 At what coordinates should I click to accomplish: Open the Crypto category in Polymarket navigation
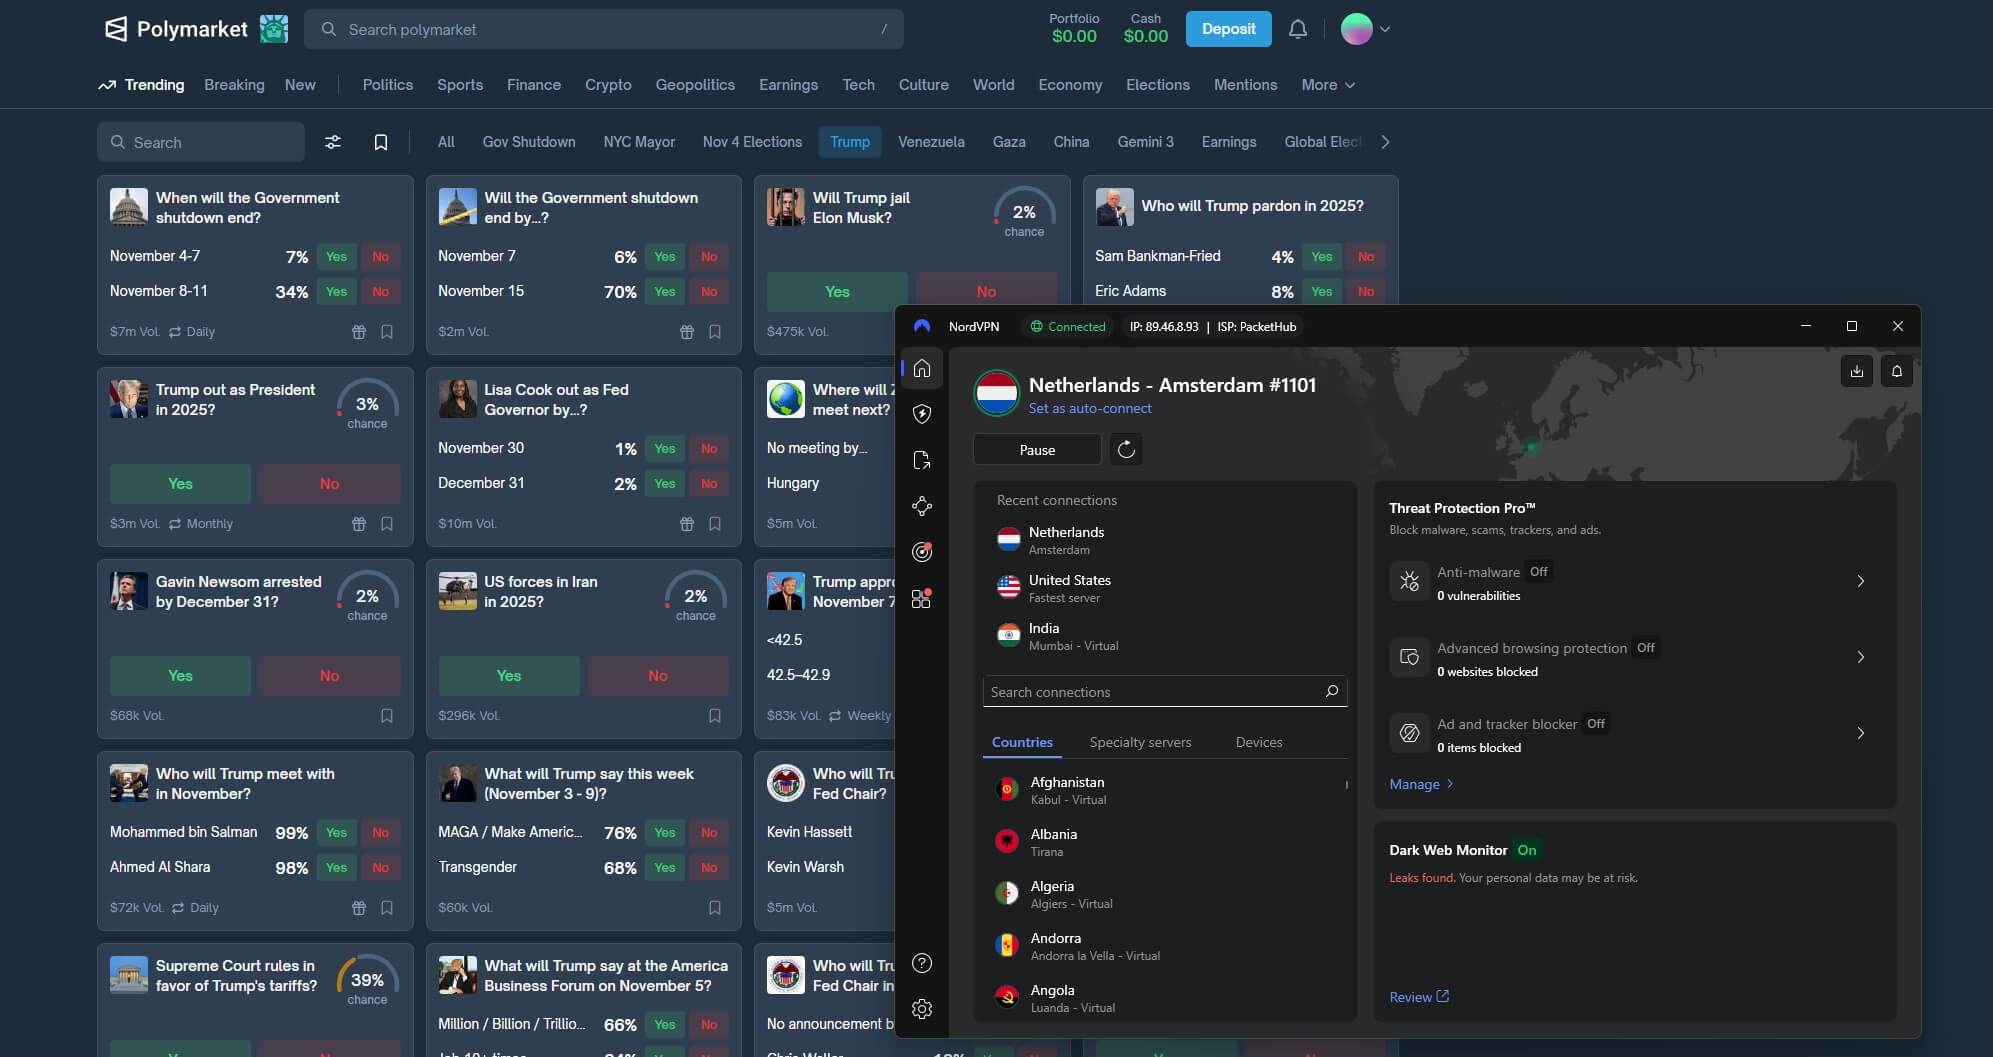pyautogui.click(x=608, y=85)
